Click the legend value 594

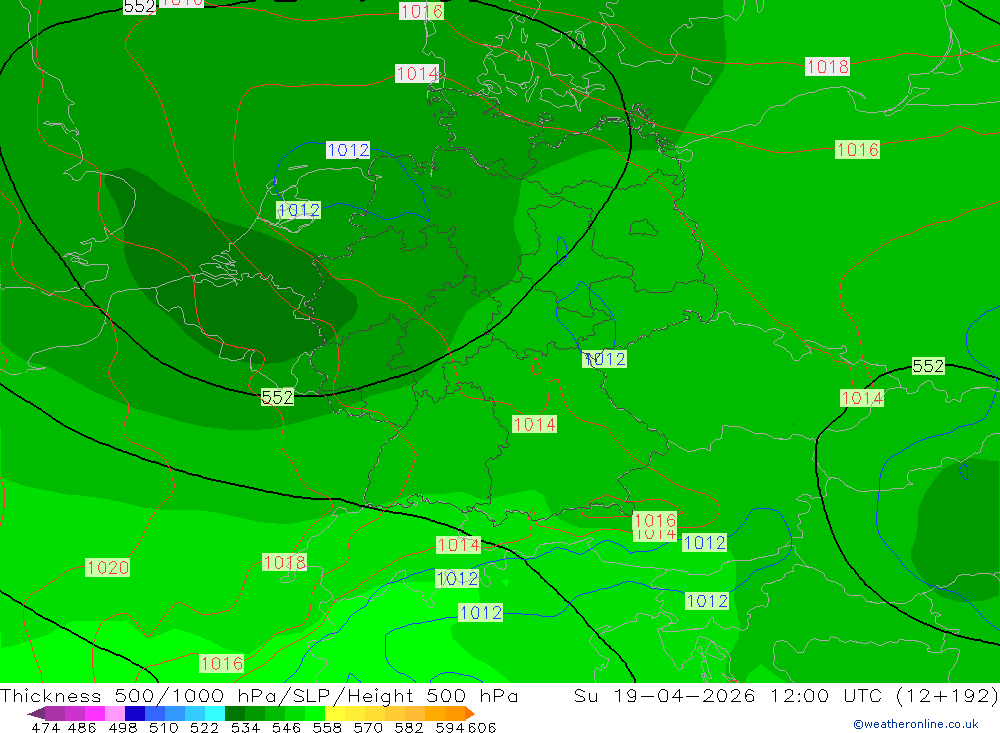point(450,727)
